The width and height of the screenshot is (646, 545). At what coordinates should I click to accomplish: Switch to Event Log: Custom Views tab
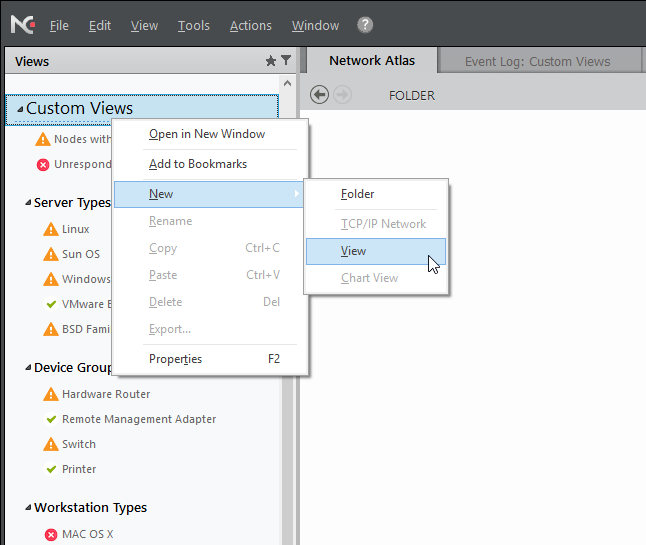pyautogui.click(x=537, y=61)
